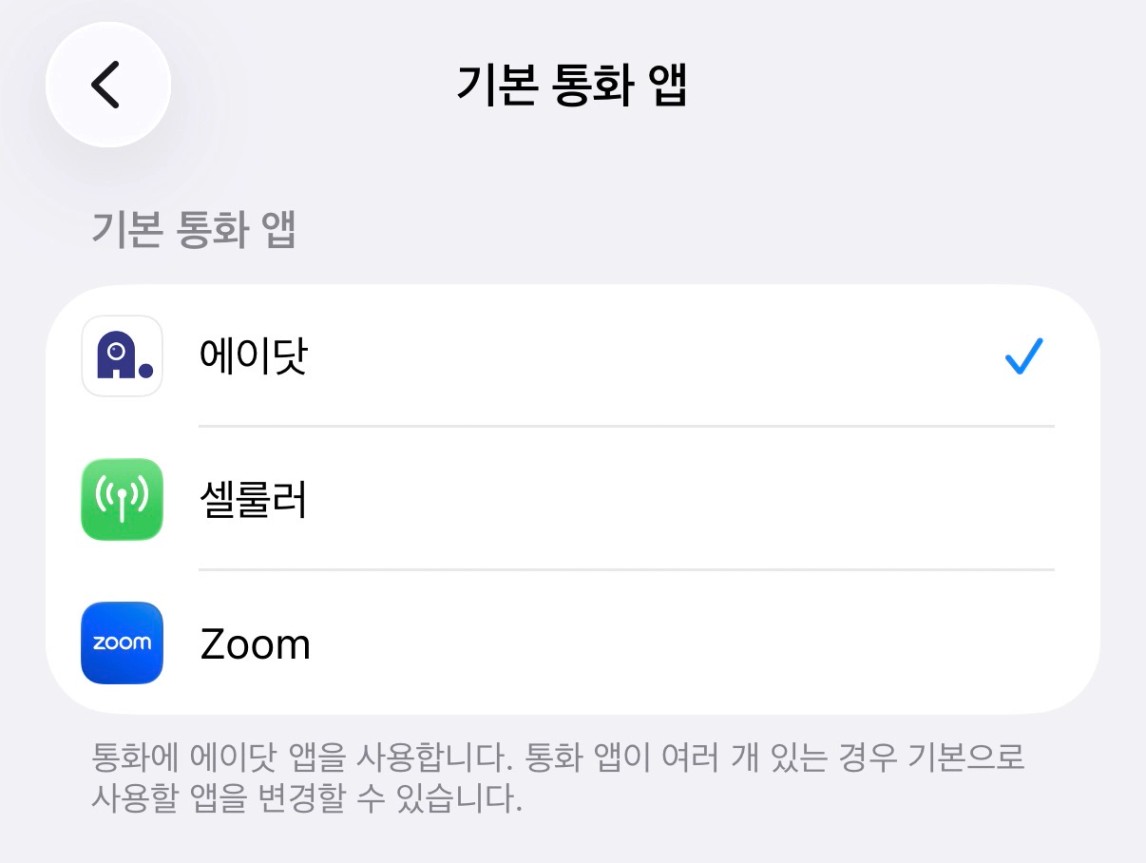Image resolution: width=1146 pixels, height=863 pixels.
Task: Click the footer line starting with 사용할 앱을
Action: coord(306,799)
